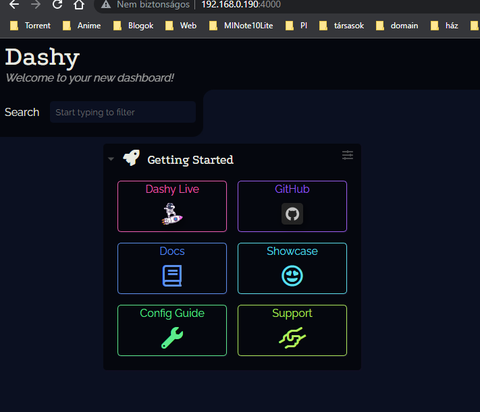480x412 pixels.
Task: Click the browser home icon
Action: click(x=79, y=4)
